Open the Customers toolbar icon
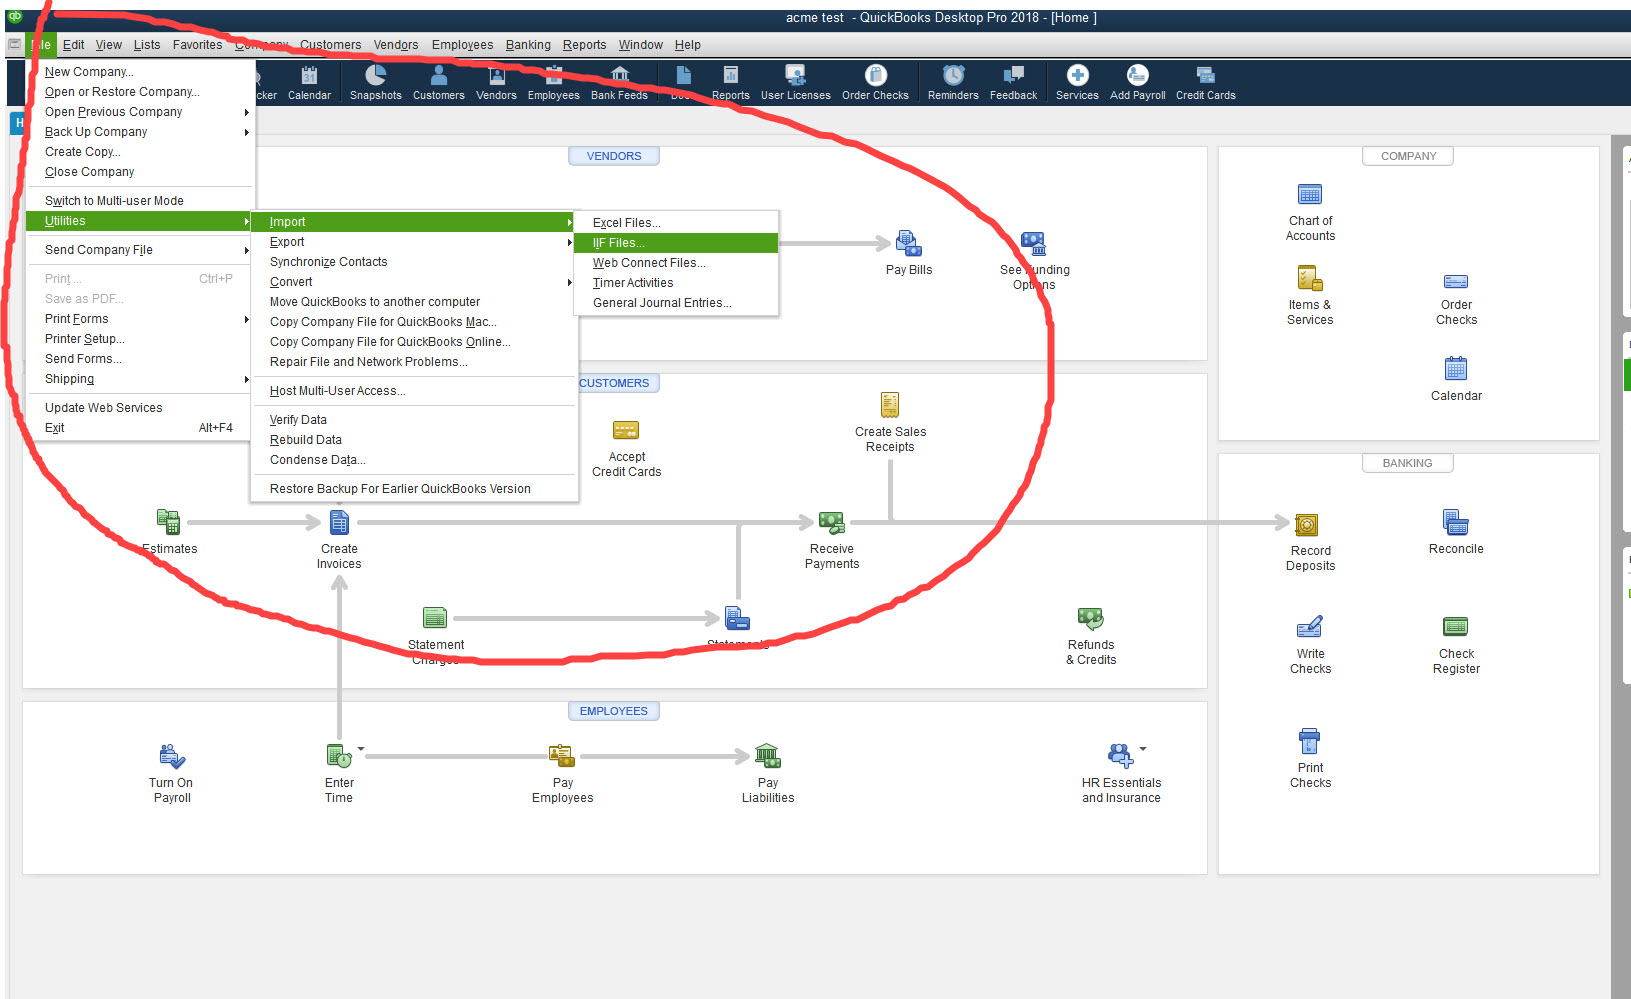Viewport: 1631px width, 999px height. click(438, 83)
